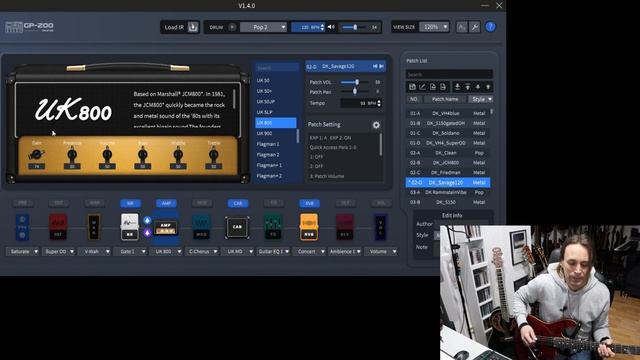Viewport: 640px width, 360px height.
Task: Toggle the NR module on/off button
Action: [130, 203]
